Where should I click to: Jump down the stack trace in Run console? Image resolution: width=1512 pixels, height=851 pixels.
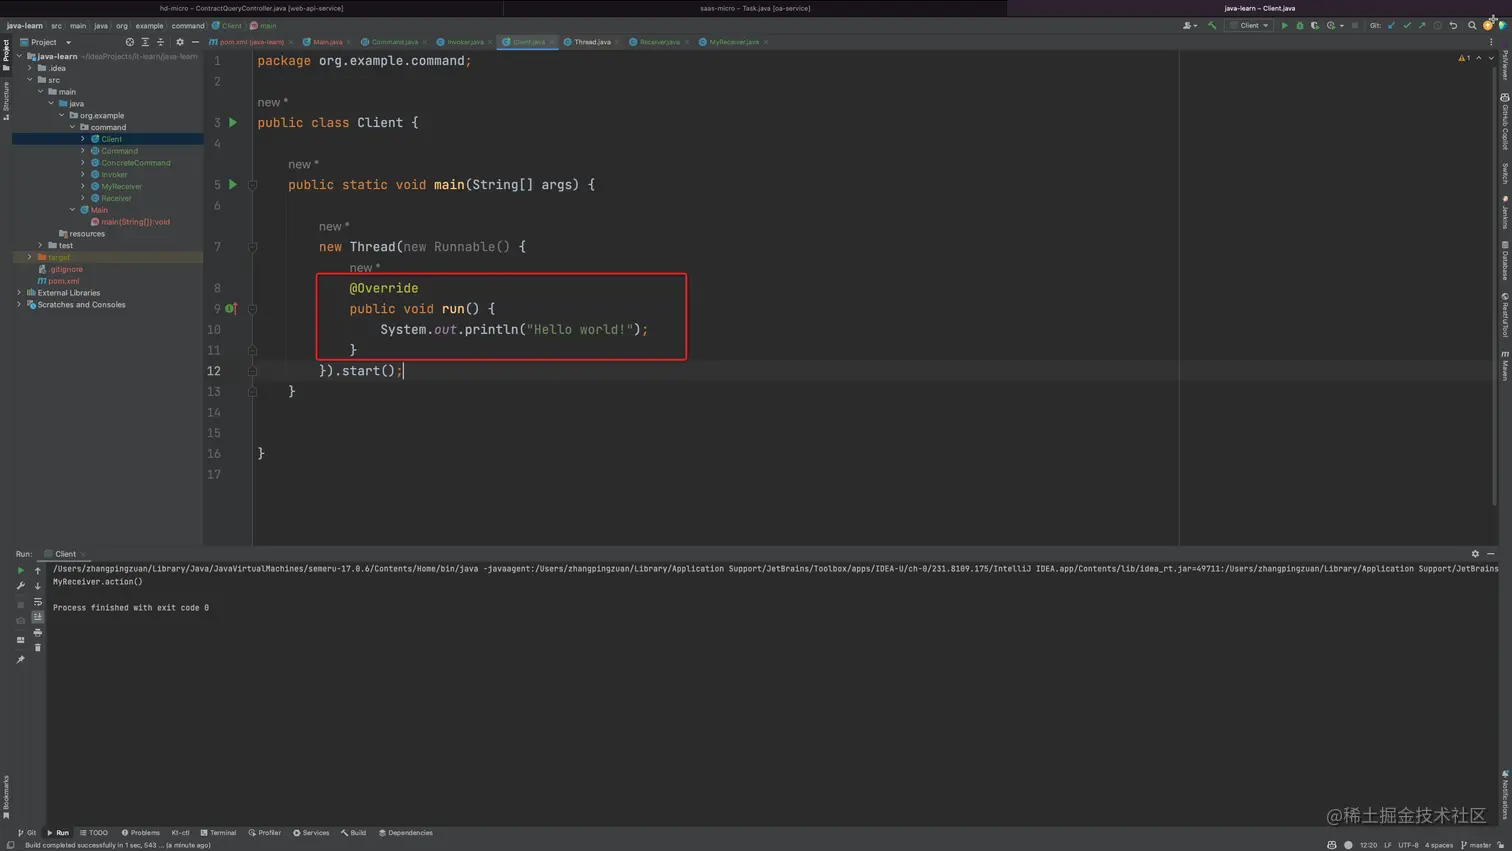click(38, 586)
